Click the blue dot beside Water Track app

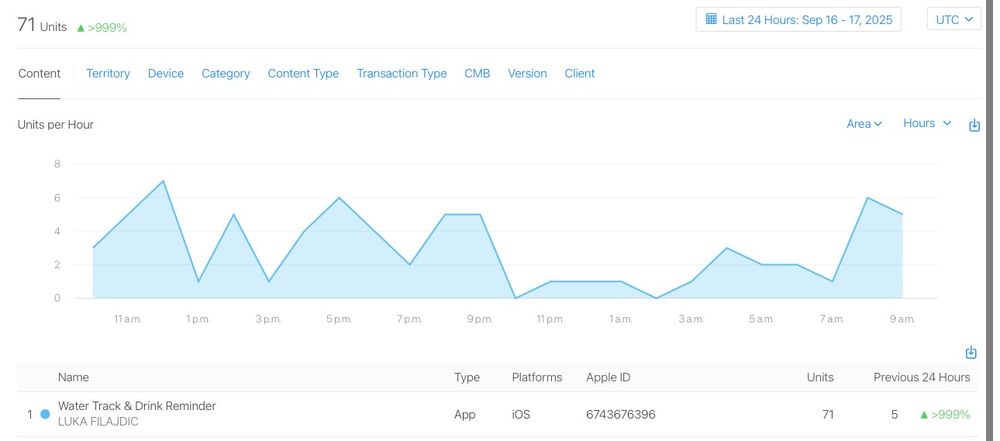(45, 414)
